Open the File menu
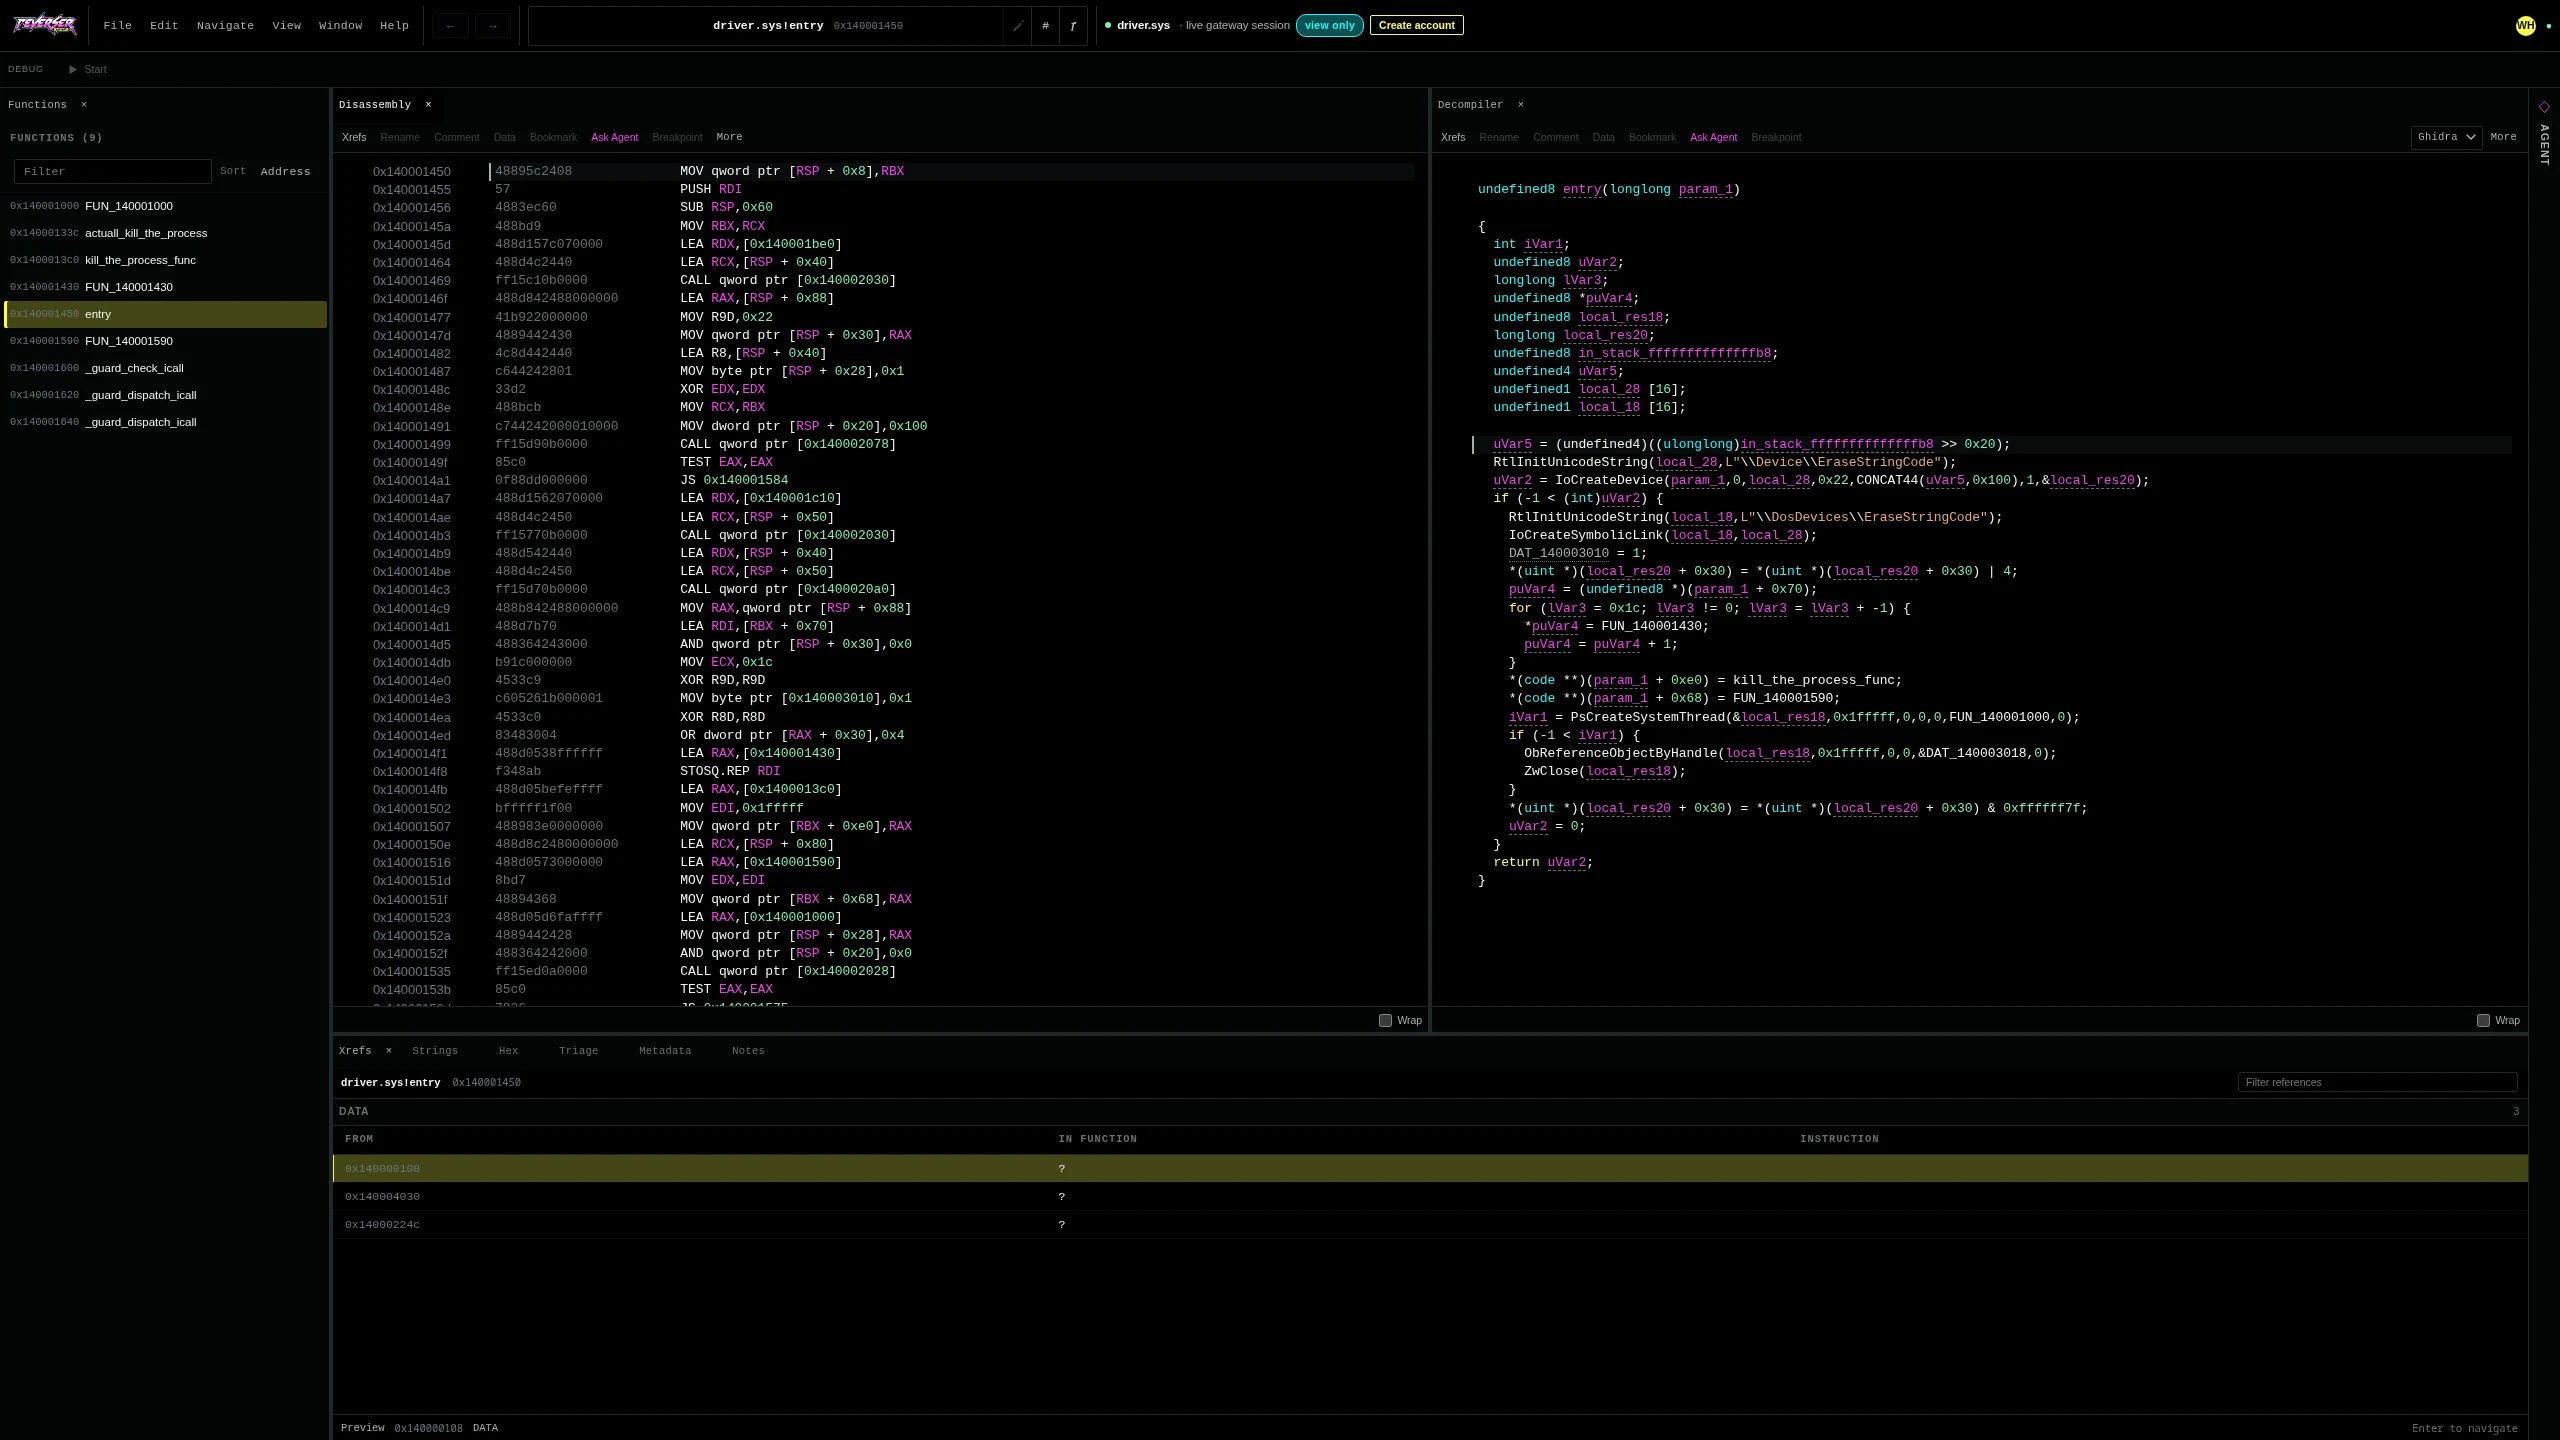The height and width of the screenshot is (1440, 2560). click(117, 26)
